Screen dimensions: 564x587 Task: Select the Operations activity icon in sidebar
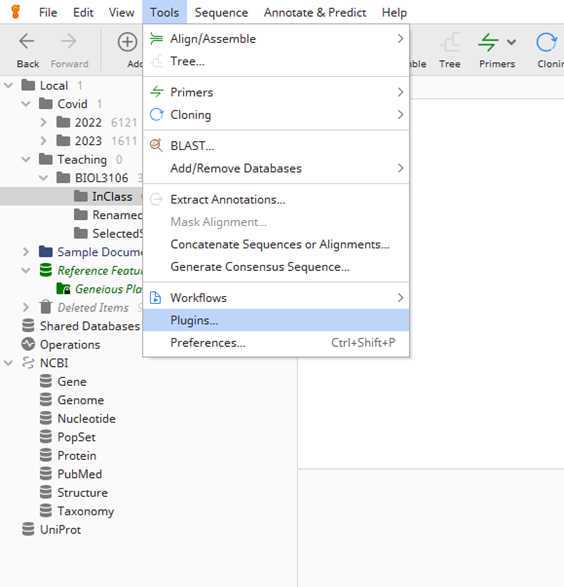click(28, 344)
